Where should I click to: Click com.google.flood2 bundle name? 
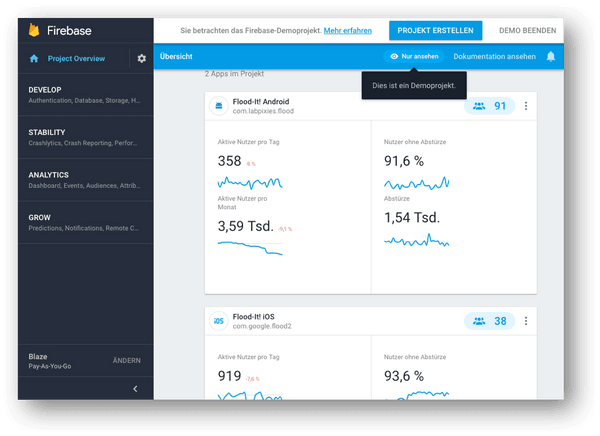click(x=262, y=326)
